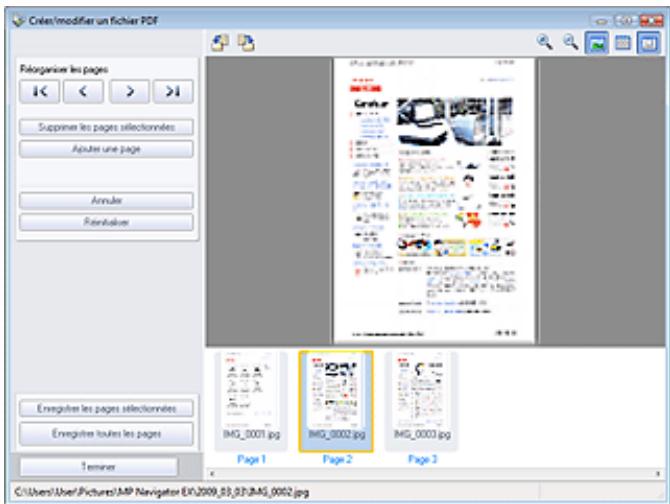Click 'Enregistrer toutes les pages' button
Viewport: 670px width, 504px height.
[106, 434]
